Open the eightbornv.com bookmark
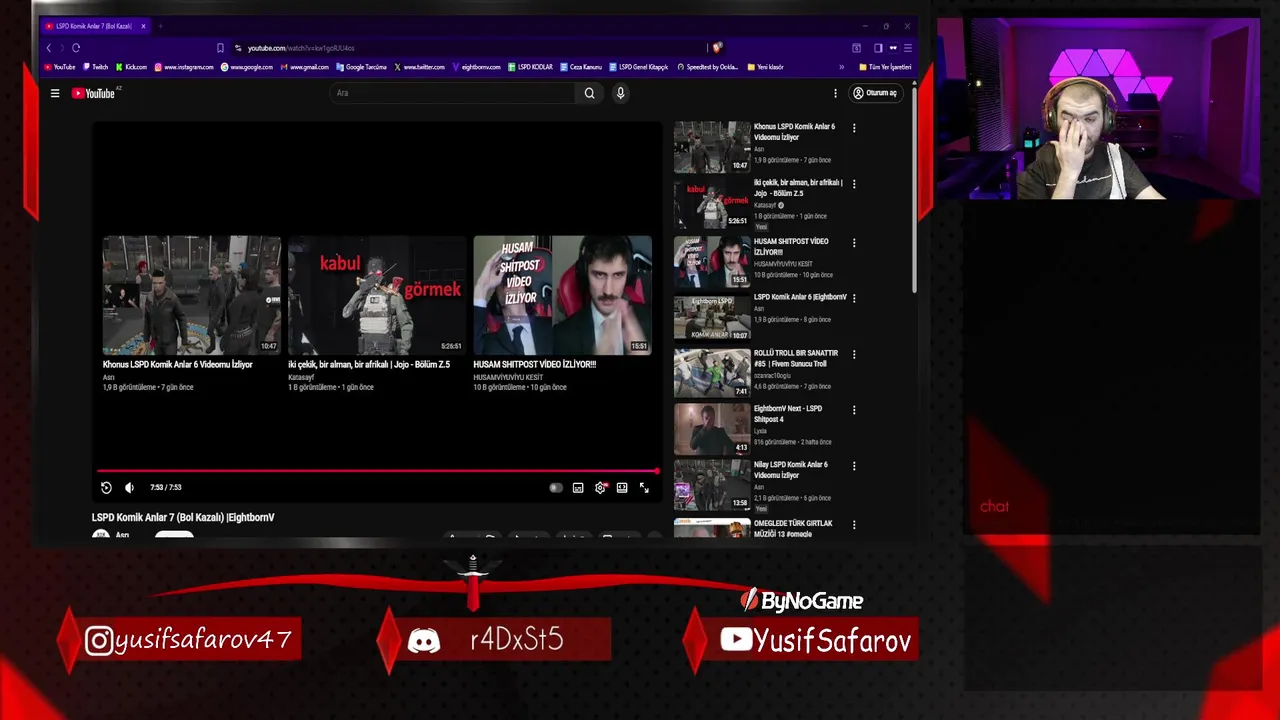The height and width of the screenshot is (720, 1280). pos(476,67)
